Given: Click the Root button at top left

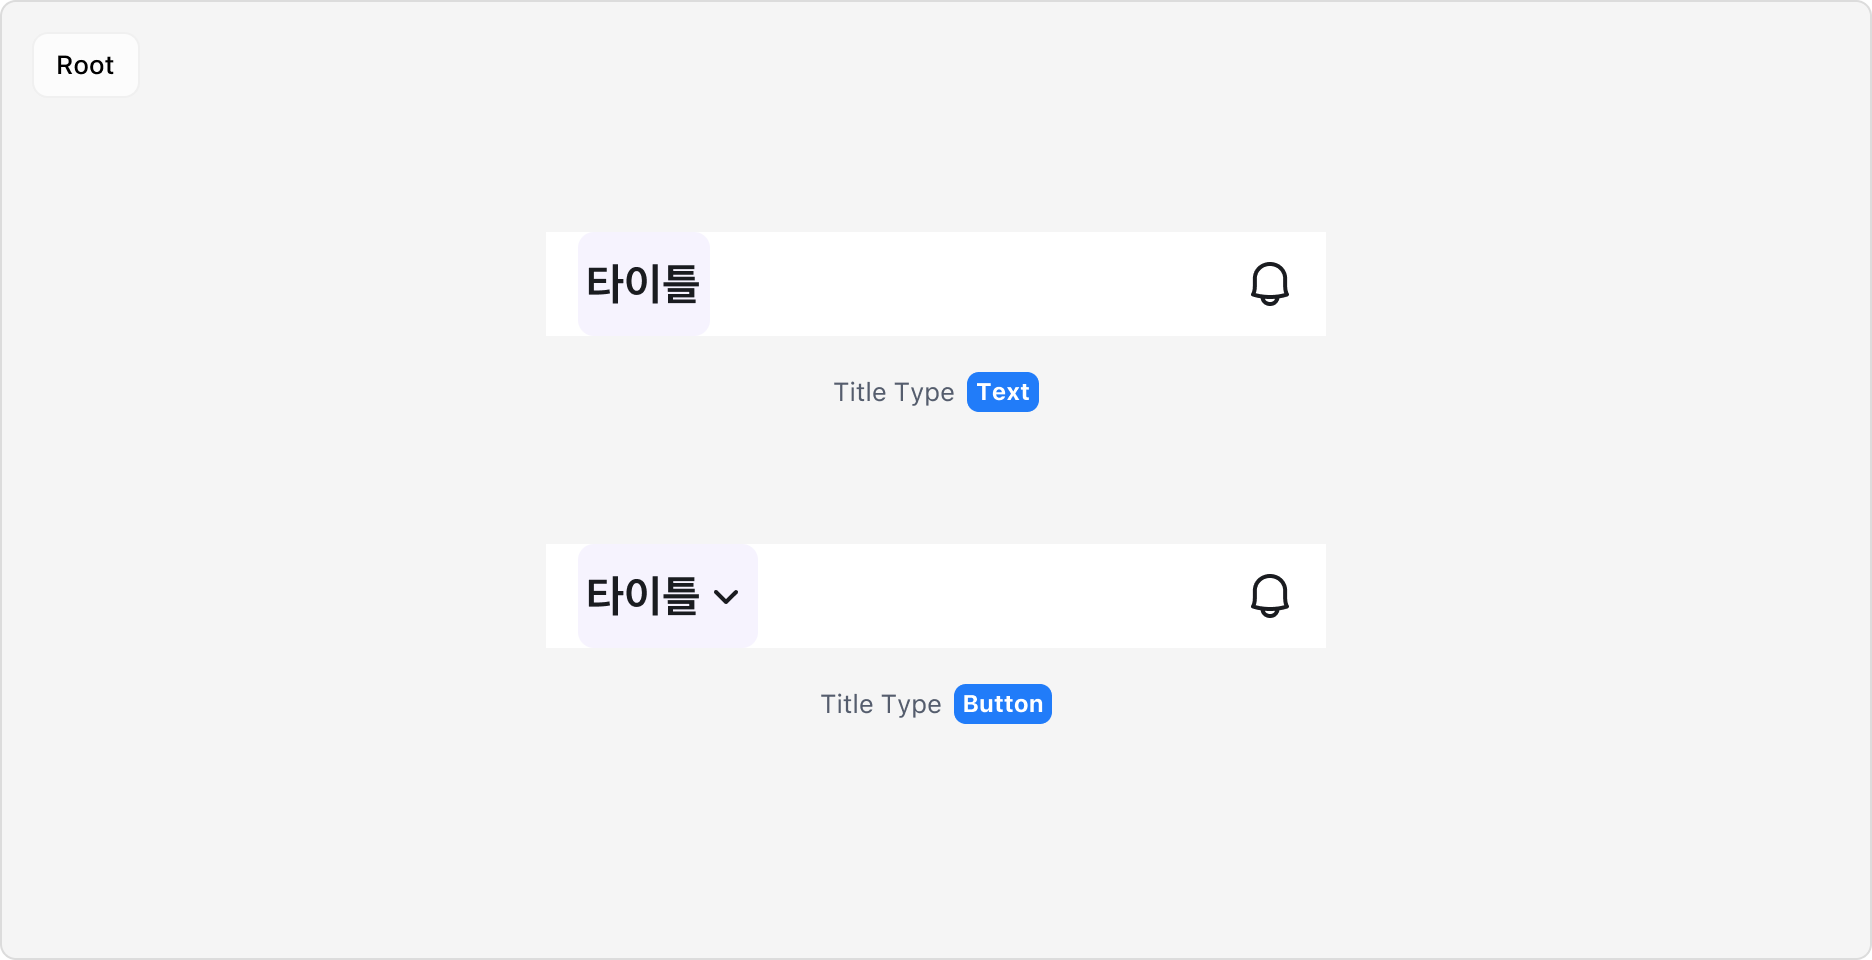Looking at the screenshot, I should tap(85, 64).
